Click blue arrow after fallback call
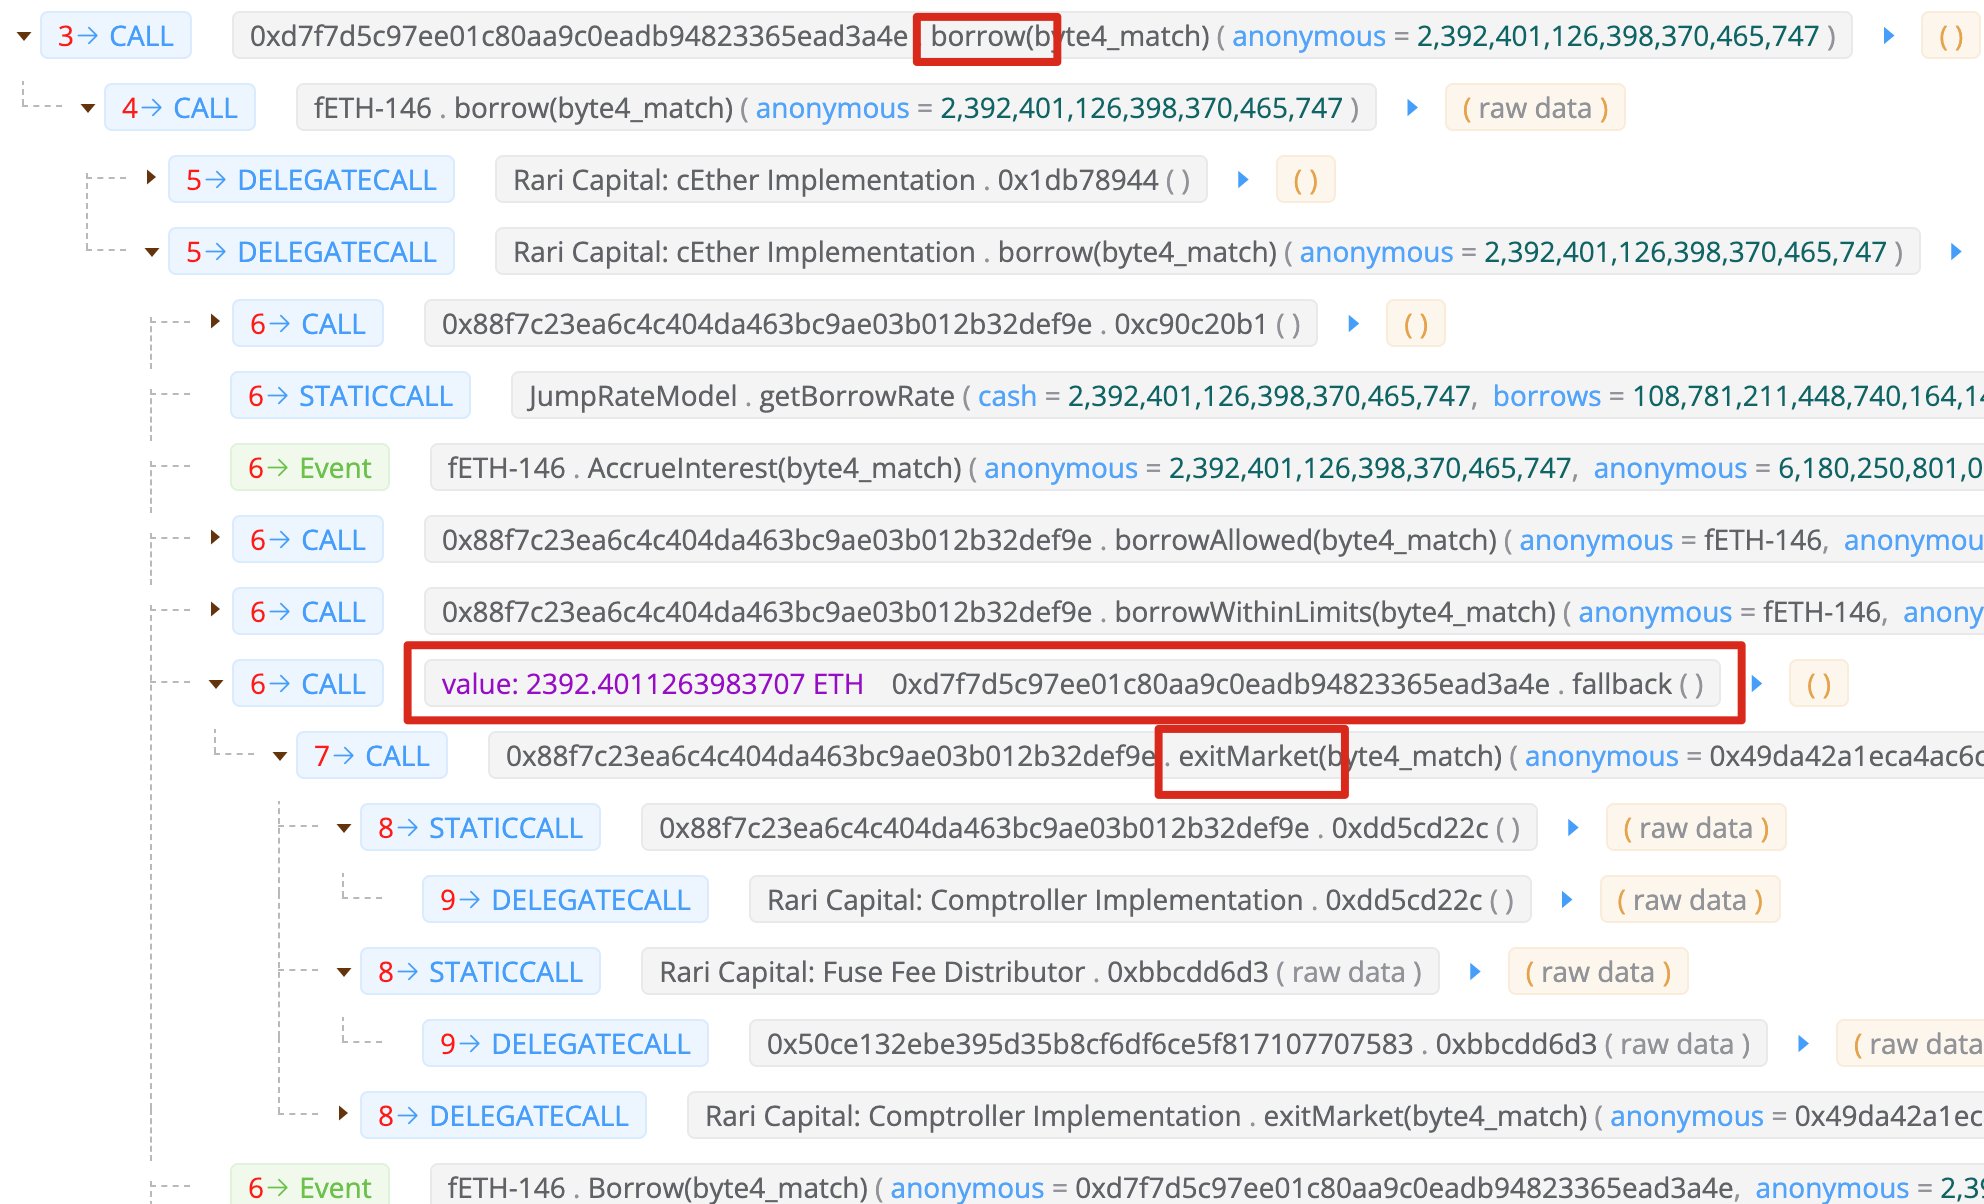The height and width of the screenshot is (1204, 1984). [x=1757, y=684]
